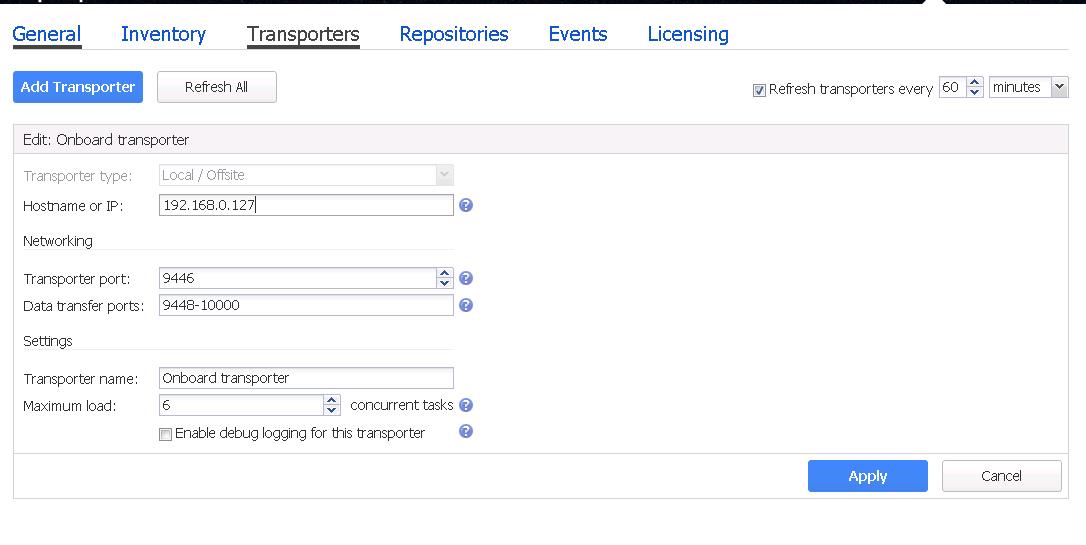The width and height of the screenshot is (1086, 545).
Task: Switch to the Repositories tab
Action: click(x=454, y=34)
